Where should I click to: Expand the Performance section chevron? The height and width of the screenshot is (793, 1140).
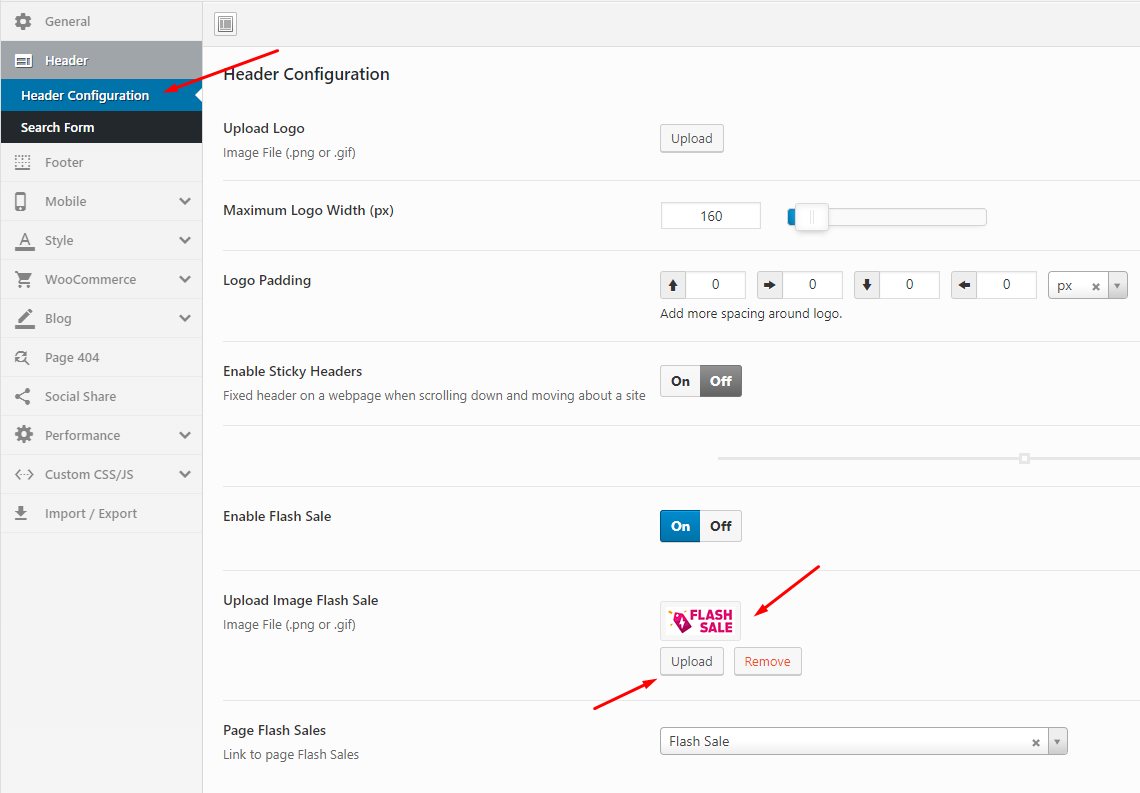coord(185,435)
